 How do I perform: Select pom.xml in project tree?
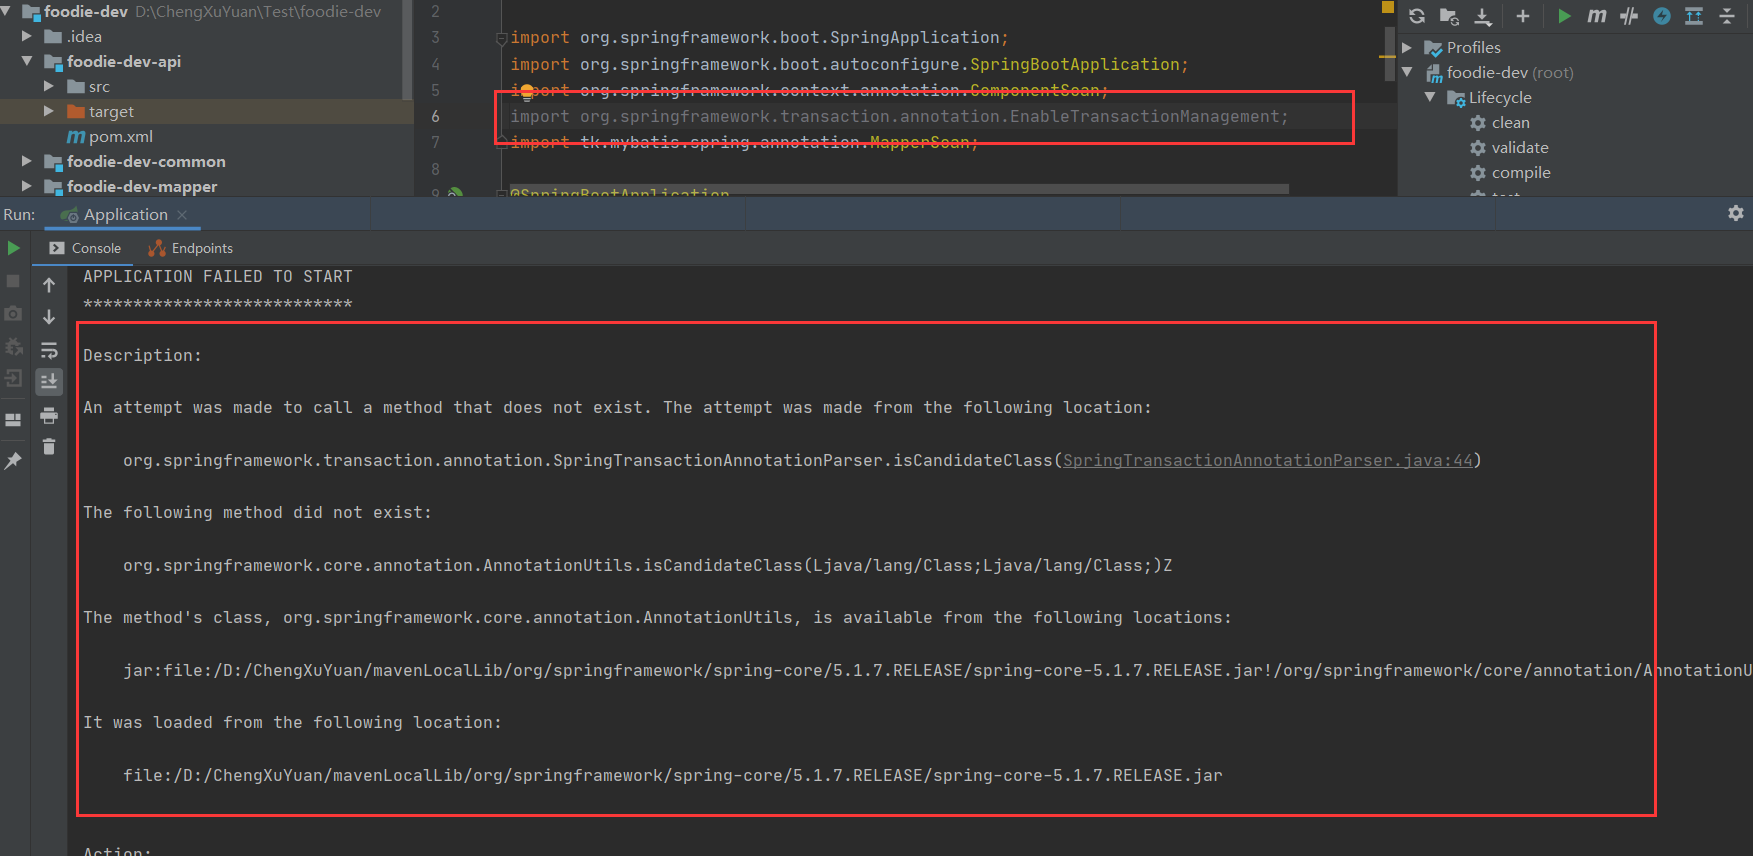pyautogui.click(x=110, y=136)
